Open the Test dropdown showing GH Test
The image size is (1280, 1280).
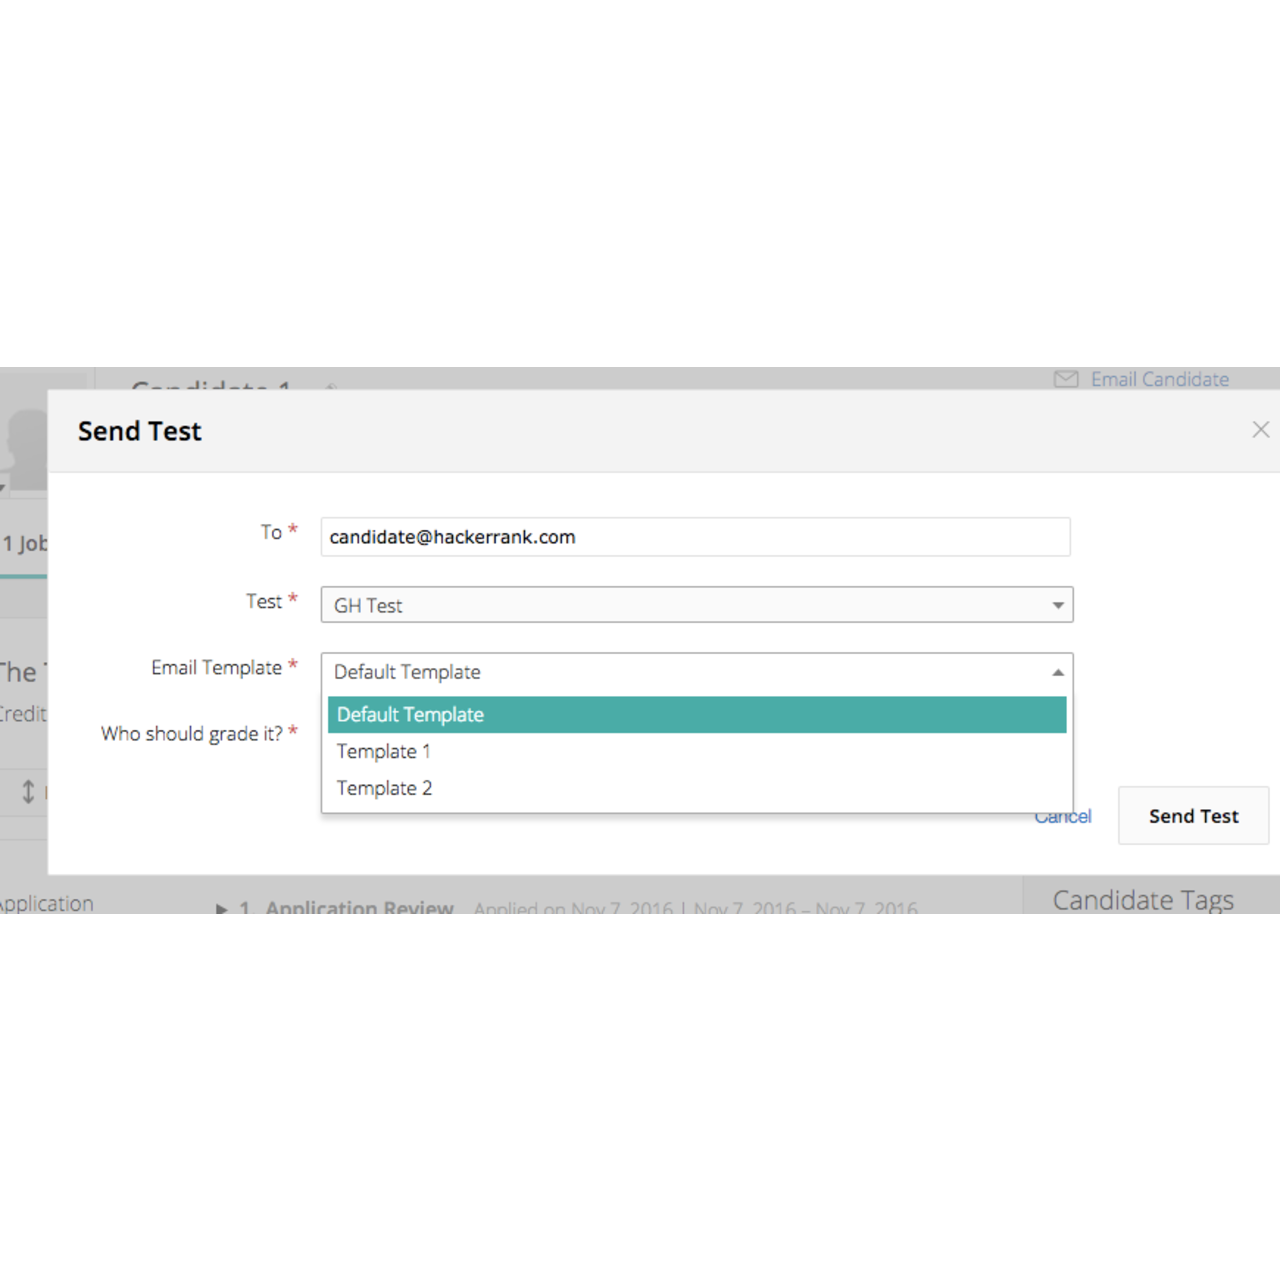[x=697, y=605]
